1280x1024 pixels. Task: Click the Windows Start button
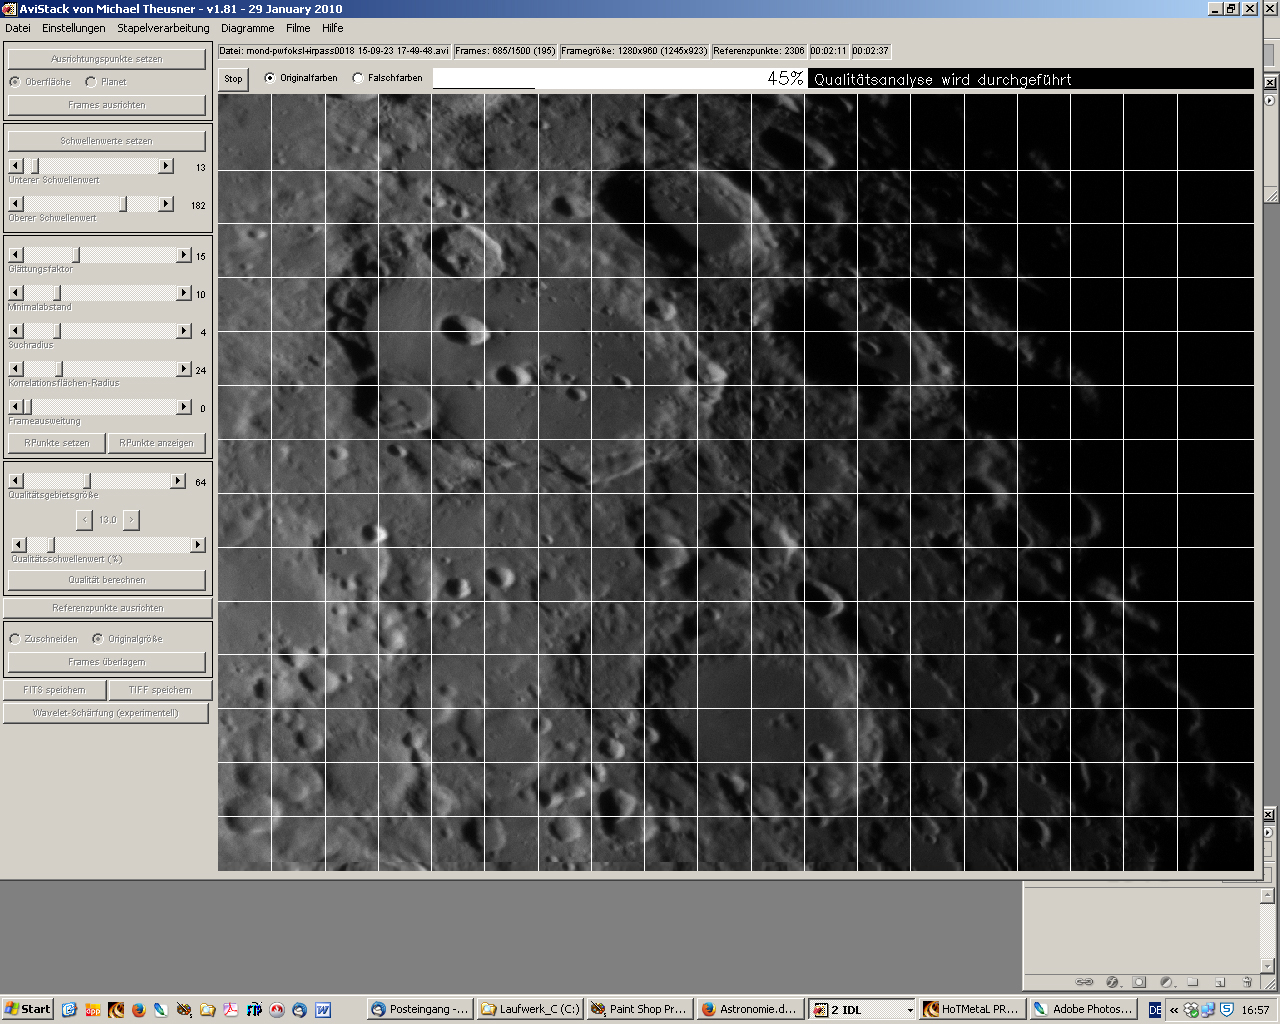pyautogui.click(x=28, y=1009)
